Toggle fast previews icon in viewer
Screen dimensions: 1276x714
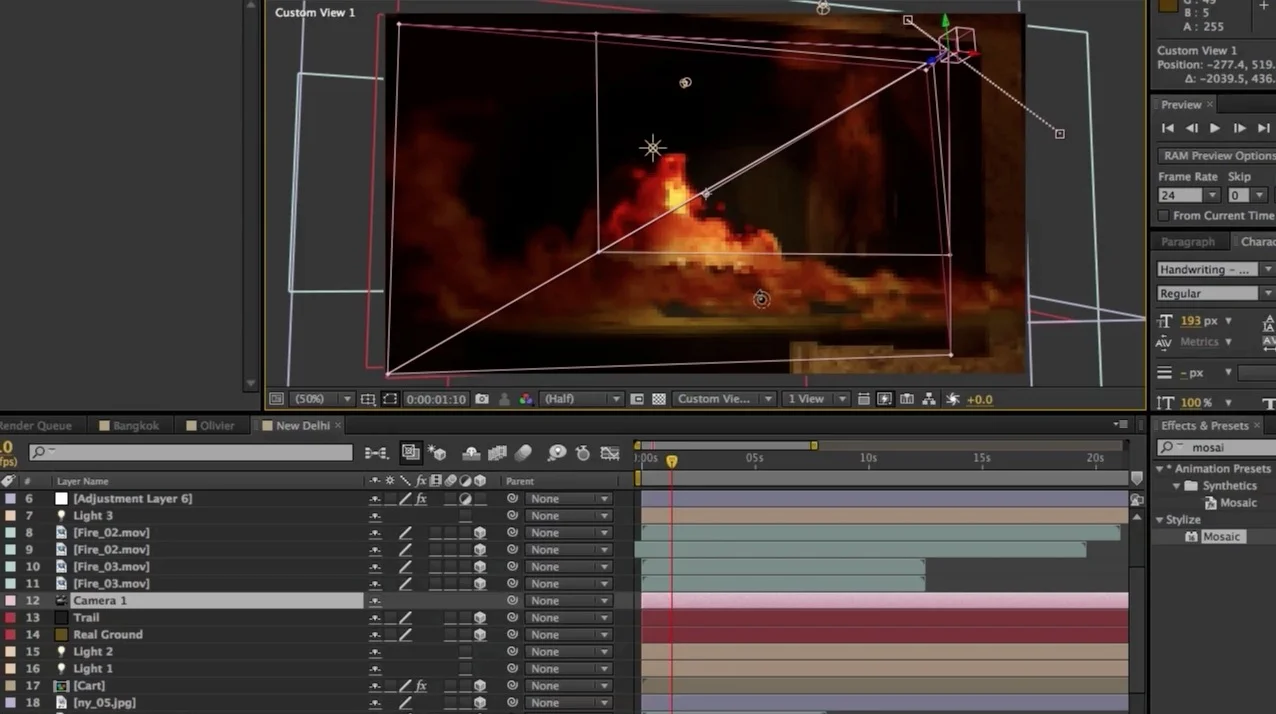(x=885, y=399)
